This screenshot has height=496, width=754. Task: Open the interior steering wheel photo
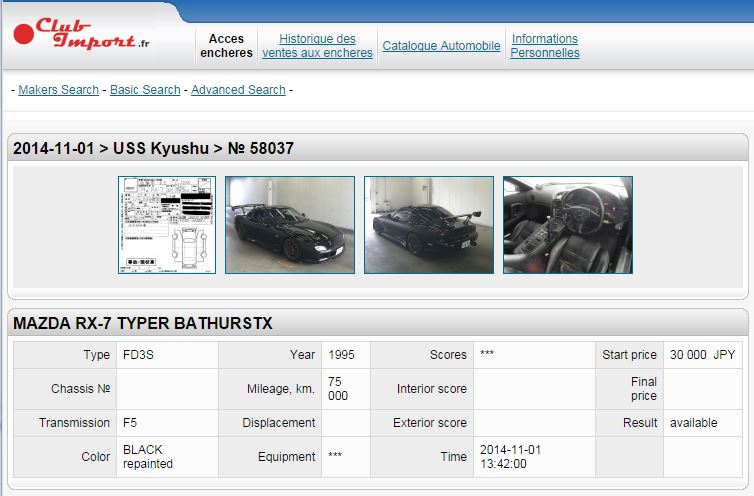(x=567, y=225)
